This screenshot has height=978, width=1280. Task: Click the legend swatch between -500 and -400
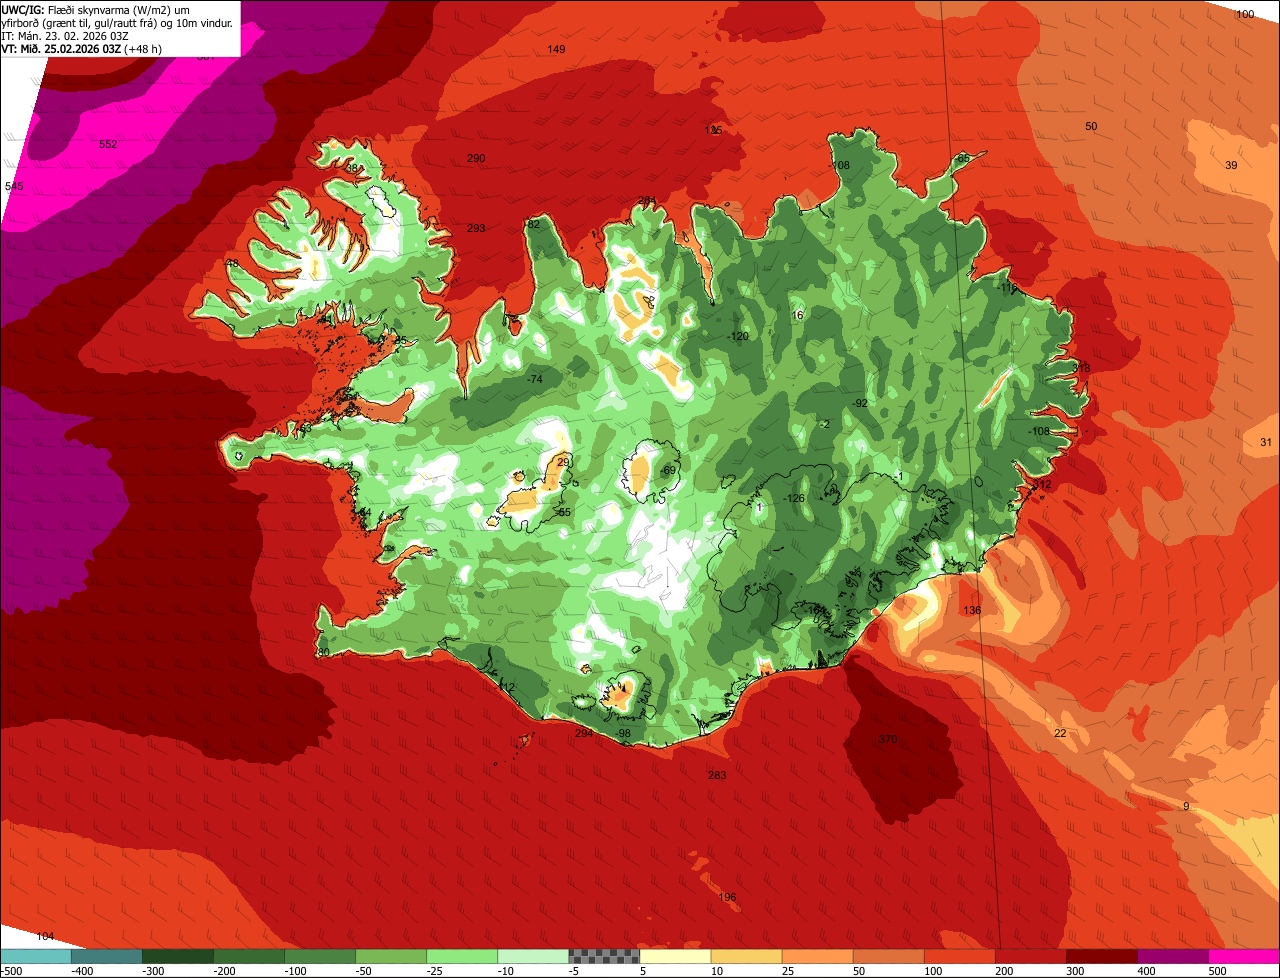pyautogui.click(x=36, y=956)
